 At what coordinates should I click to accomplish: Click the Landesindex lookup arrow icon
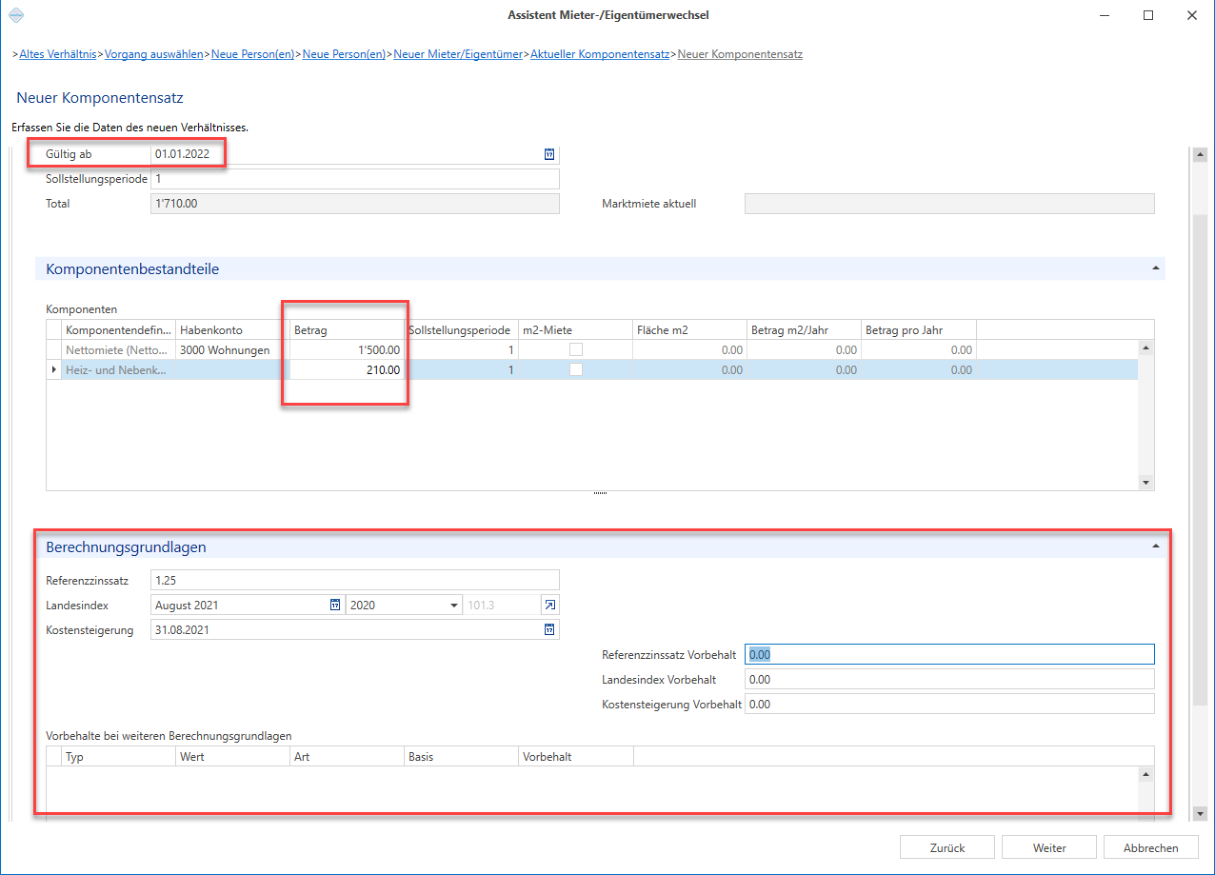click(x=549, y=605)
